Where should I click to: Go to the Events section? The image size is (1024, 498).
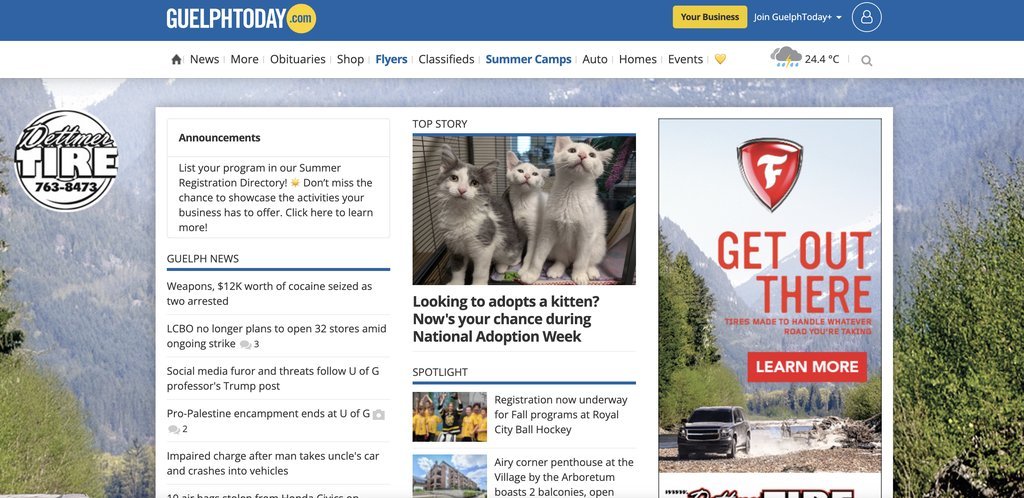point(685,59)
